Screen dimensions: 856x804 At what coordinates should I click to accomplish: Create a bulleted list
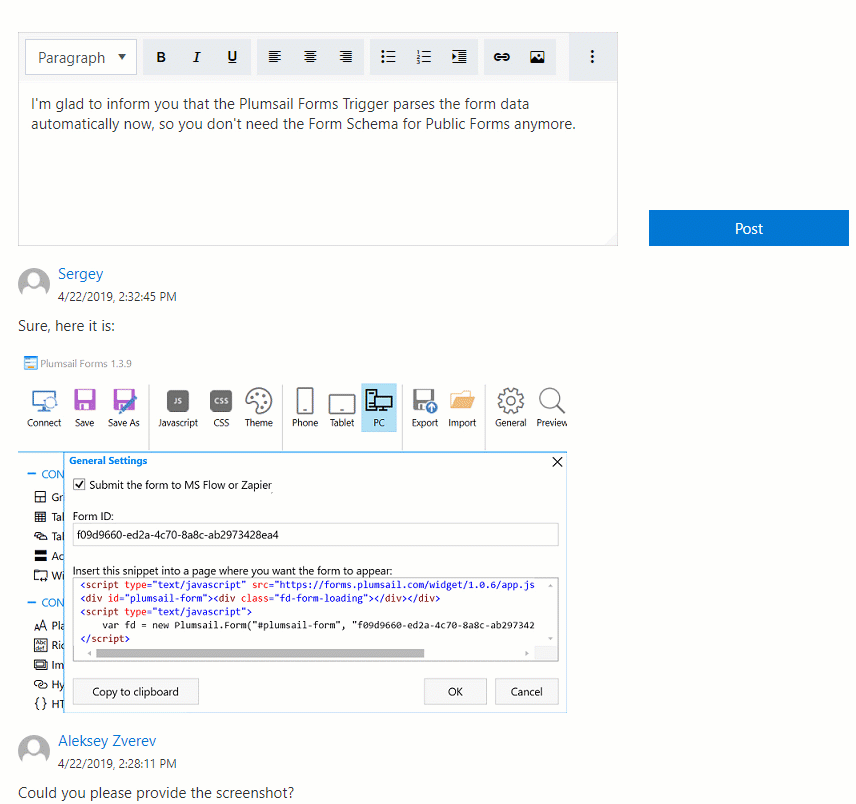[388, 57]
